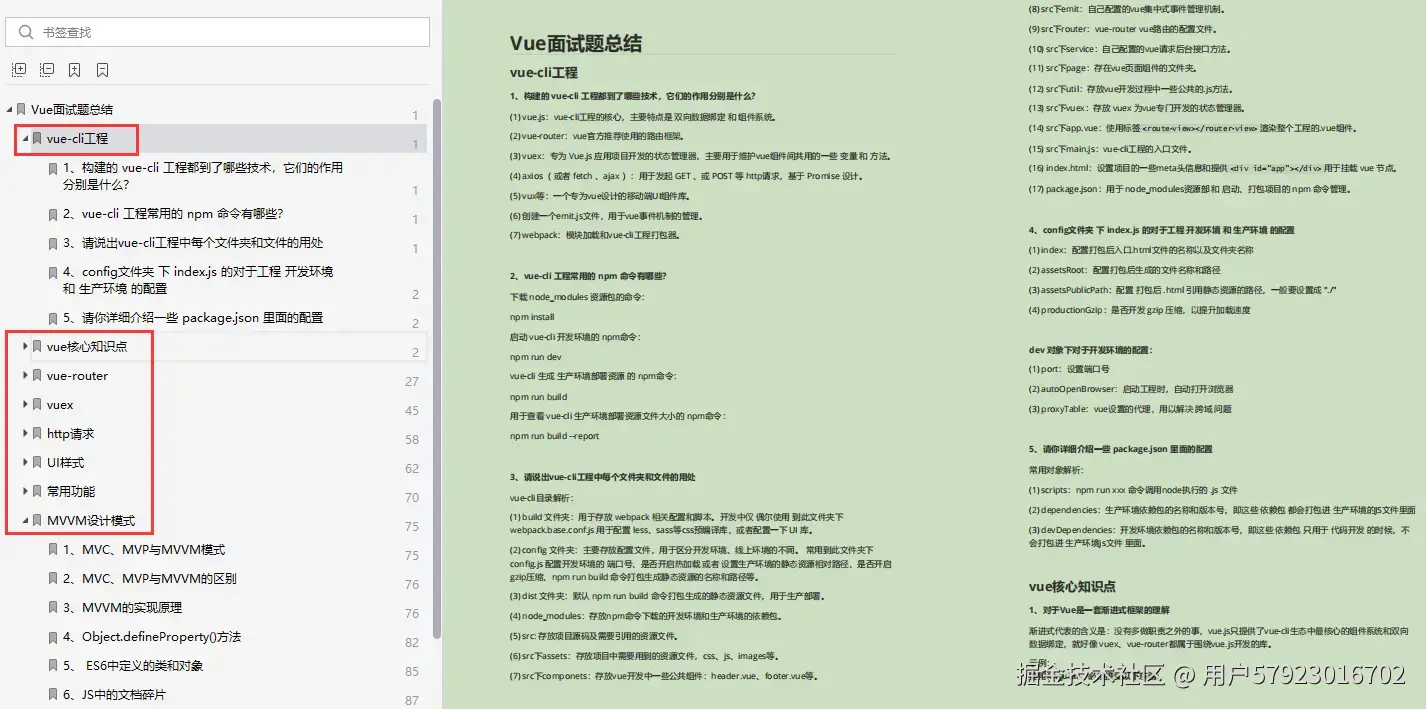Image resolution: width=1426 pixels, height=709 pixels.
Task: Jump to bookmark 1、构建的 vue-cli 工程都到了哪些技术
Action: [203, 176]
